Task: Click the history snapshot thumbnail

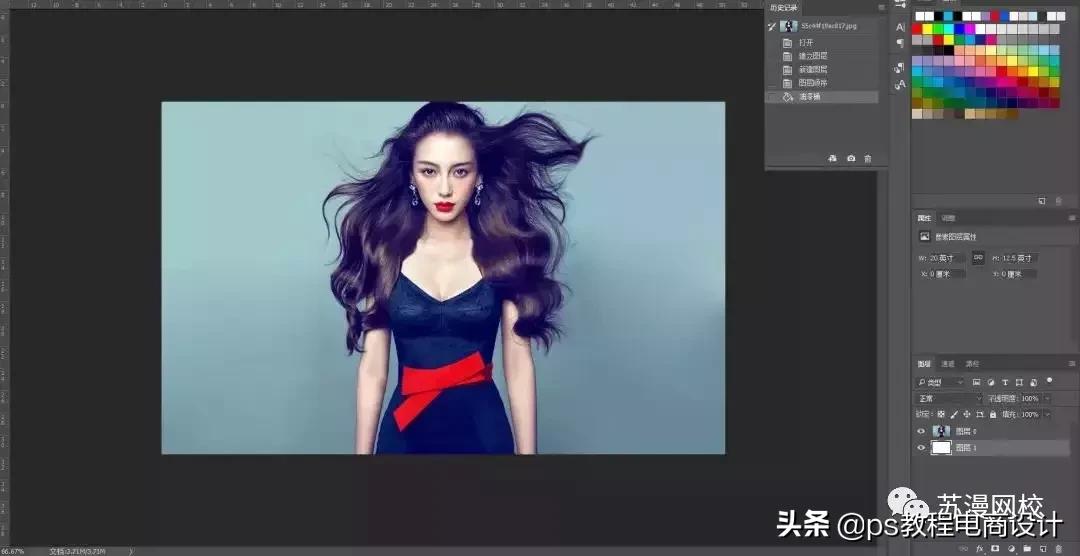Action: pyautogui.click(x=789, y=26)
